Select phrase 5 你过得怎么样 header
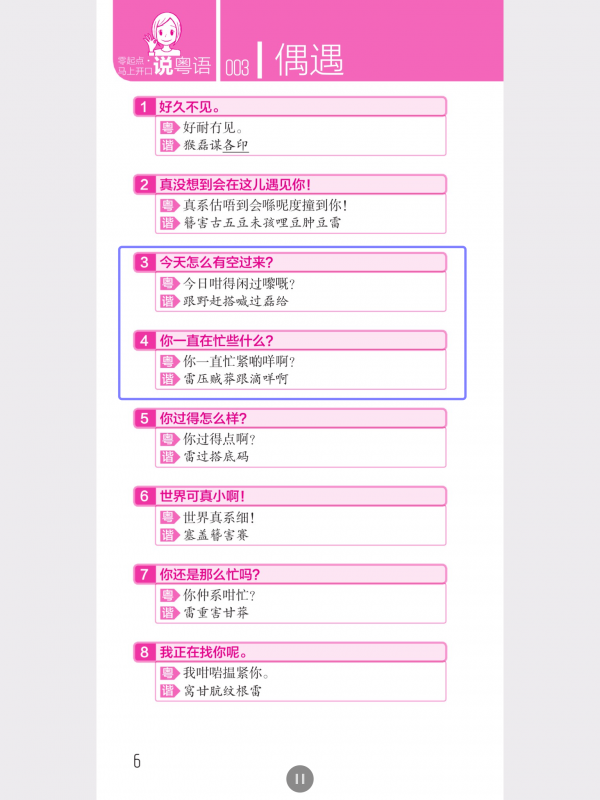The width and height of the screenshot is (600, 800). tap(290, 418)
